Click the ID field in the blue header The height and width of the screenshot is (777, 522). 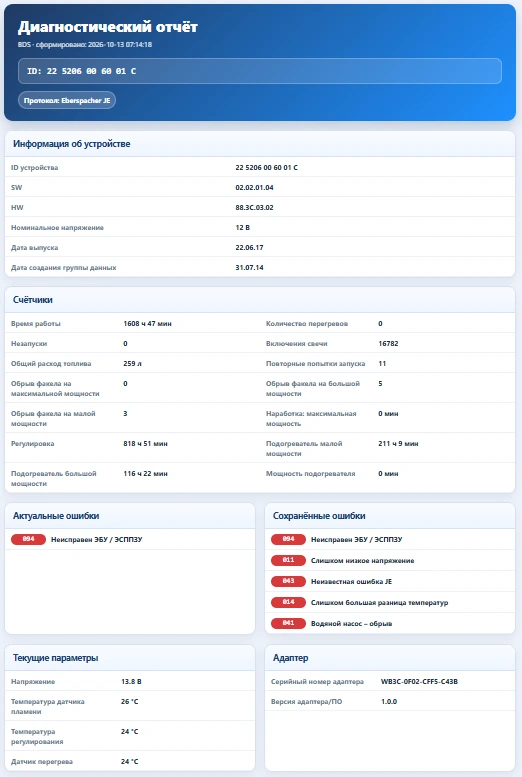coord(260,71)
